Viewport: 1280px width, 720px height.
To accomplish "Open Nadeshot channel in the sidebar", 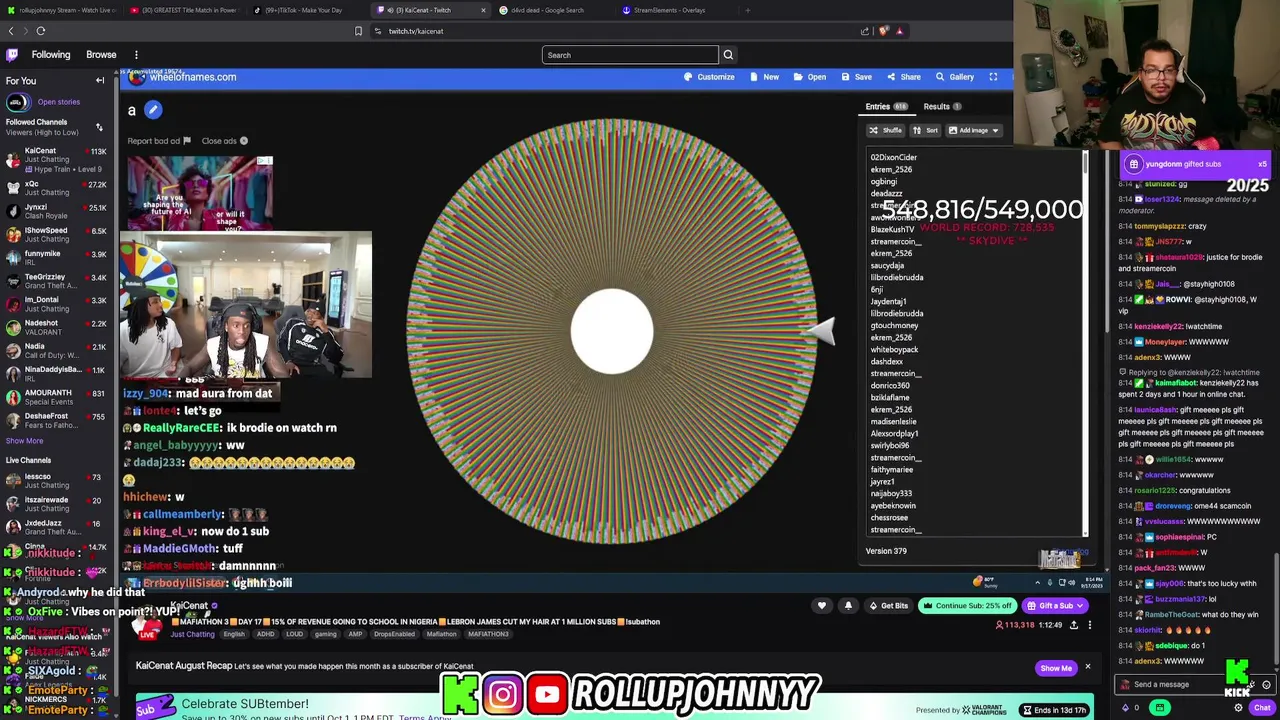I will [58, 327].
